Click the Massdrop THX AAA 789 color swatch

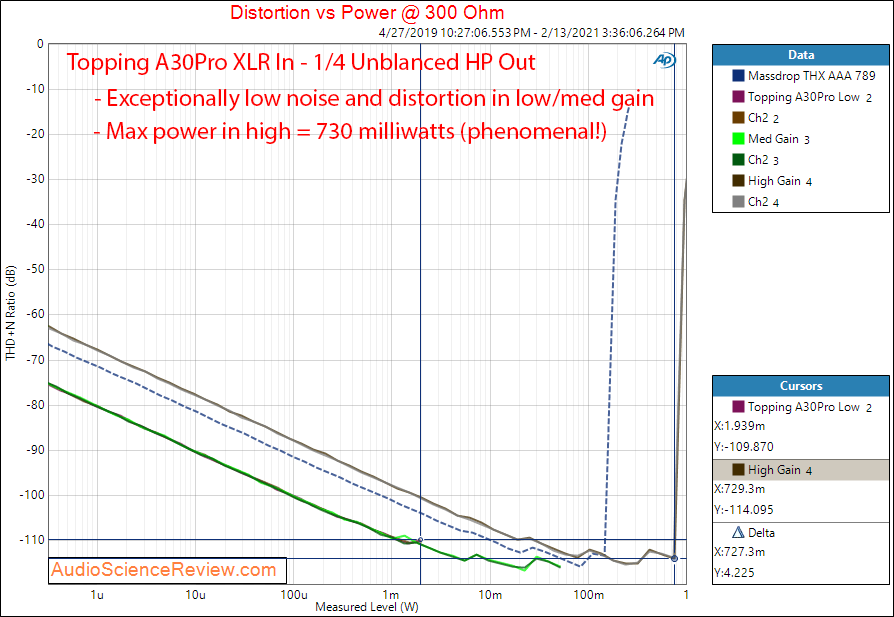click(738, 76)
